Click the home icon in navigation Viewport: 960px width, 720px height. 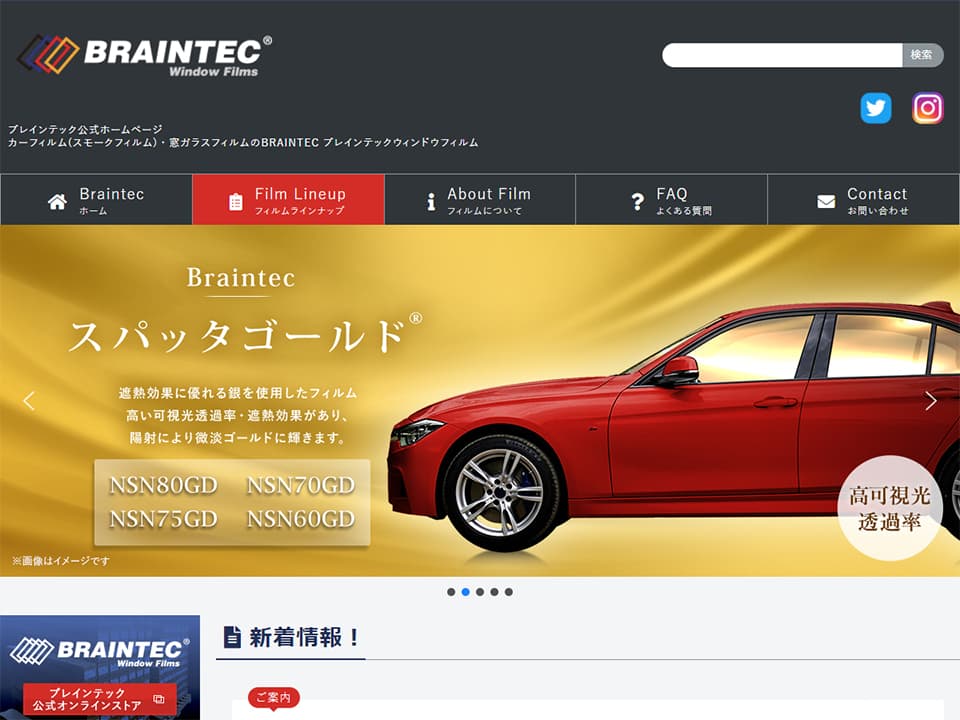pyautogui.click(x=57, y=201)
